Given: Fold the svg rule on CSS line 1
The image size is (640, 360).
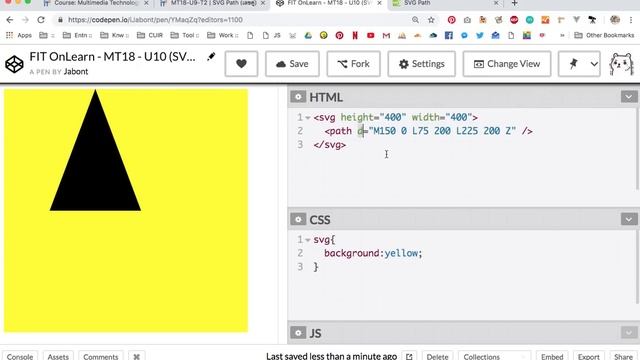Looking at the screenshot, I should 308,240.
